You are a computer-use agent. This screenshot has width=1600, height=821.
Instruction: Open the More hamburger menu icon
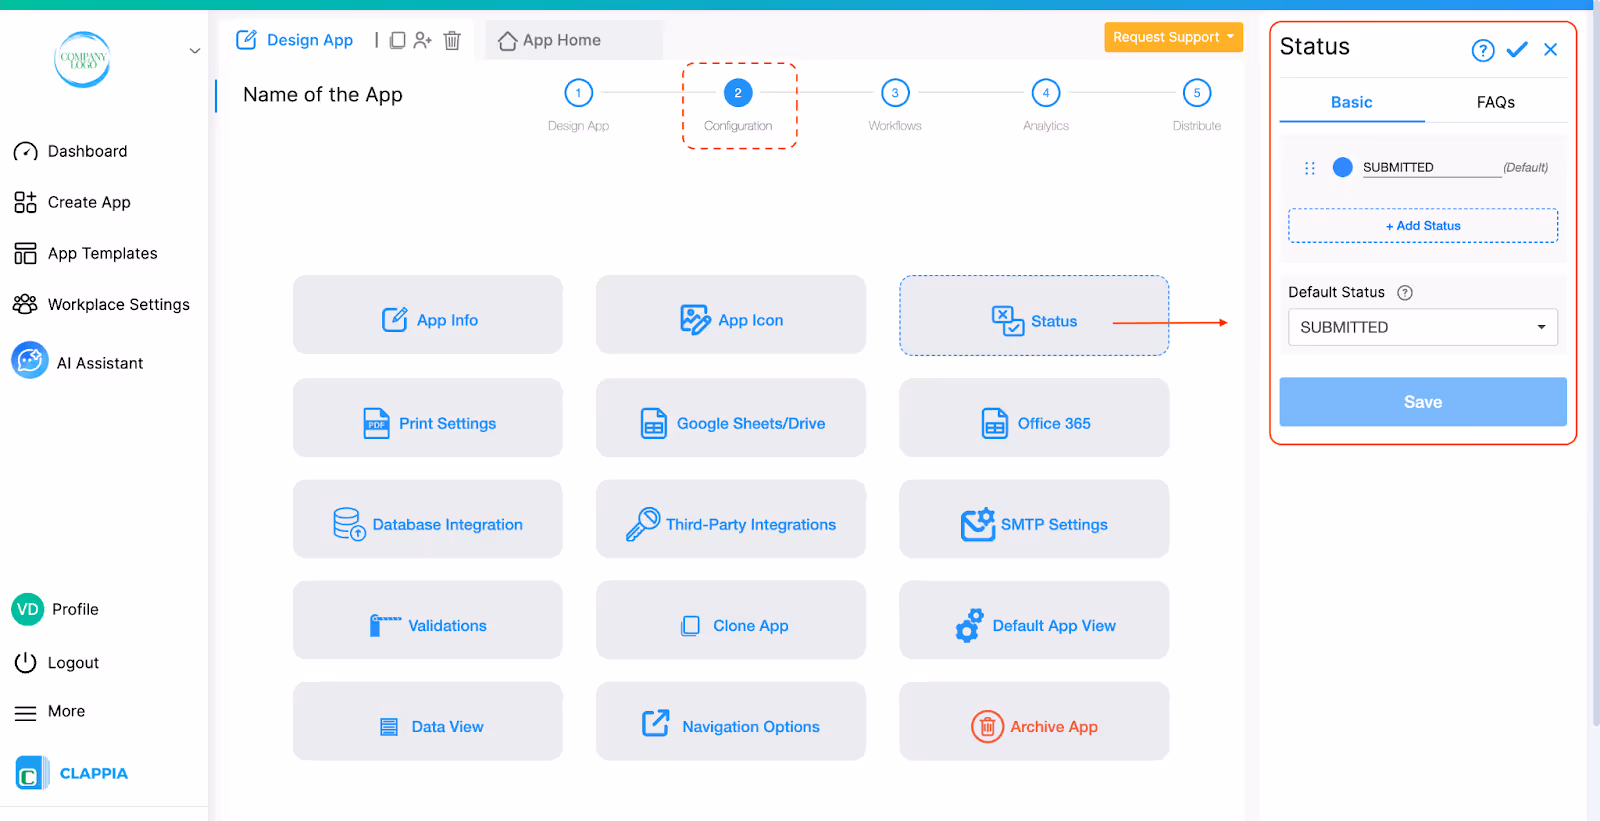pos(25,713)
